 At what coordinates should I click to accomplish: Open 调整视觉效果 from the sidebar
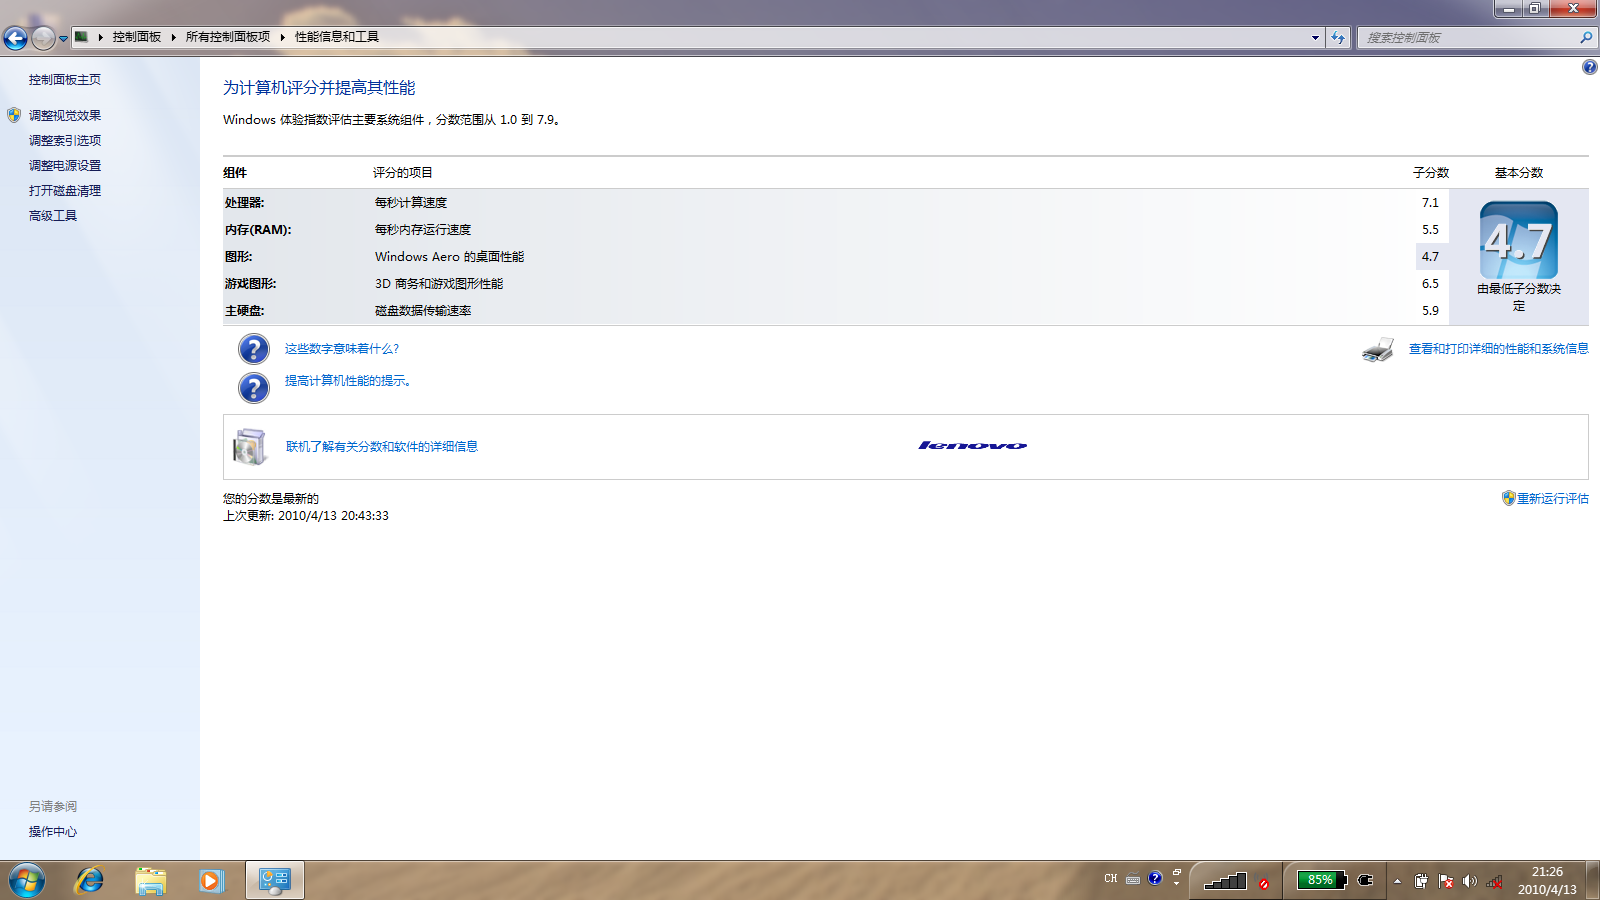tap(65, 116)
